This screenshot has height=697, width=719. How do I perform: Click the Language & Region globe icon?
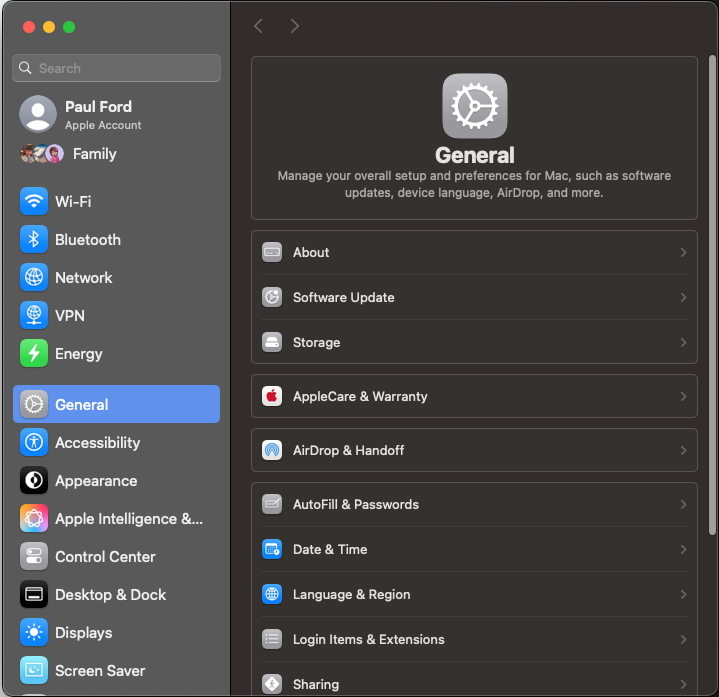pos(272,594)
